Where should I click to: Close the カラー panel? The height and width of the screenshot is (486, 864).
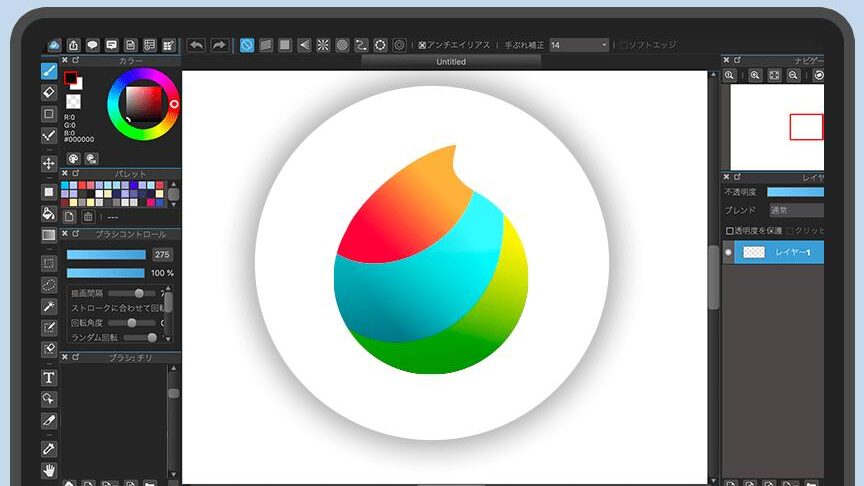point(64,60)
